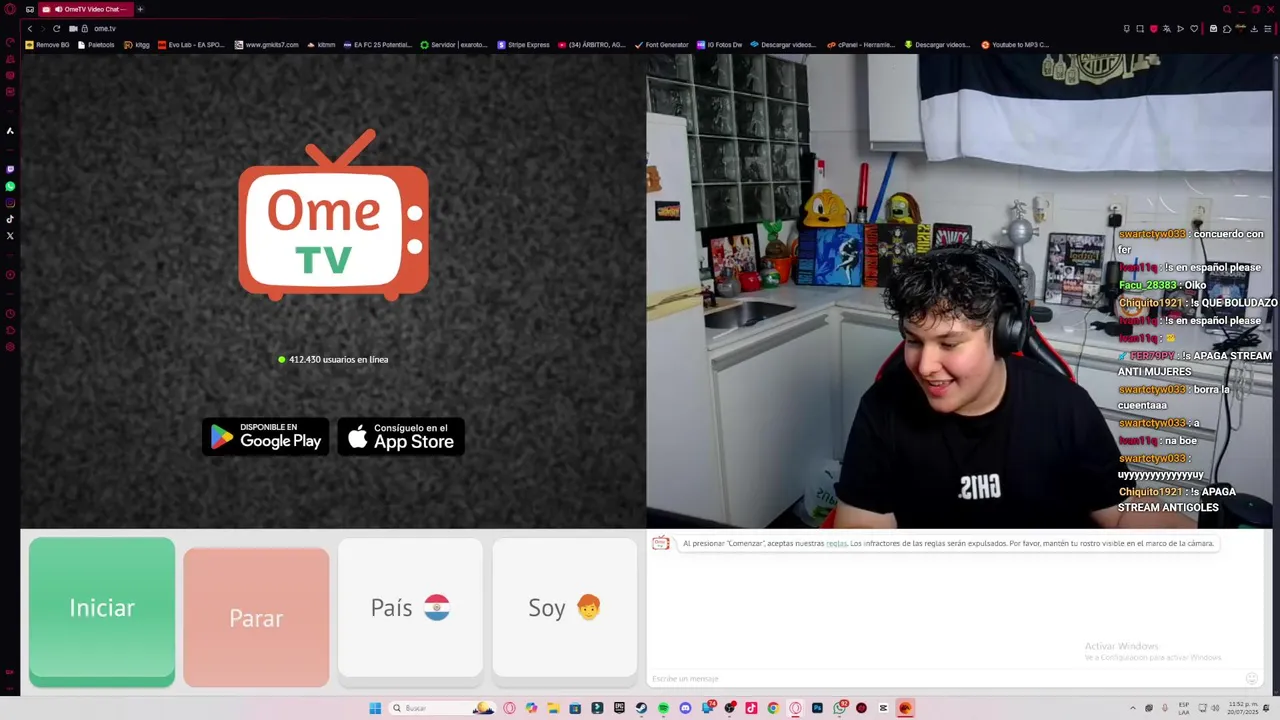The height and width of the screenshot is (720, 1280).
Task: Open the snapshot tool in the toolbar
Action: (1140, 28)
